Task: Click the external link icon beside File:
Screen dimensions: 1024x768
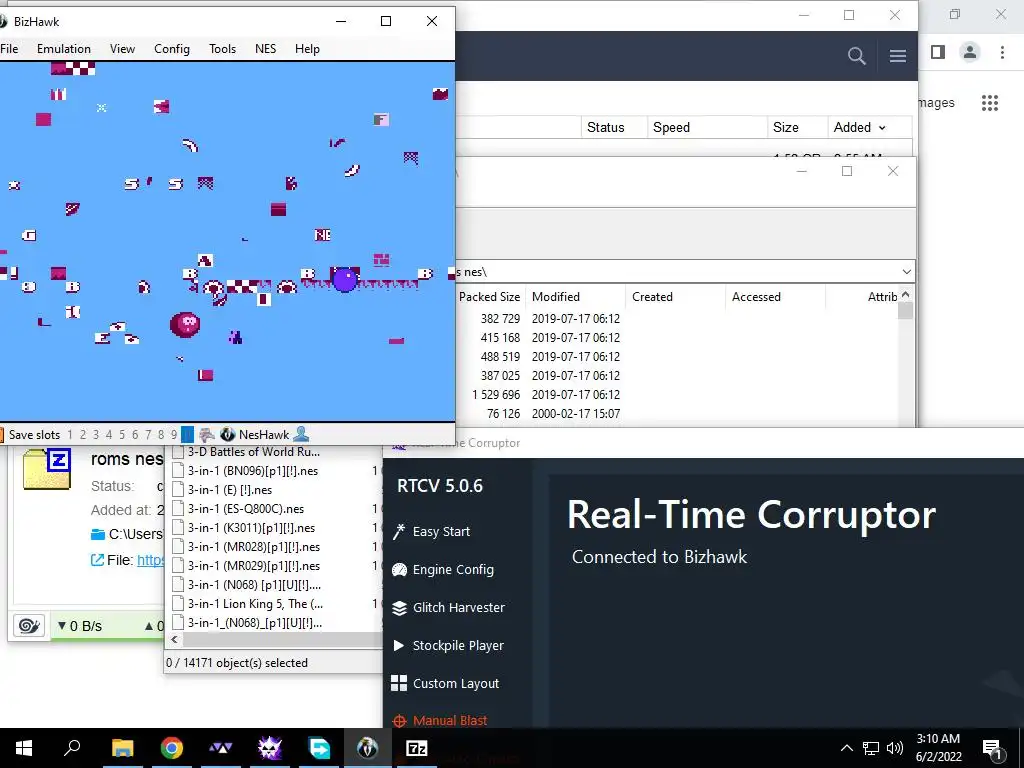Action: click(97, 560)
